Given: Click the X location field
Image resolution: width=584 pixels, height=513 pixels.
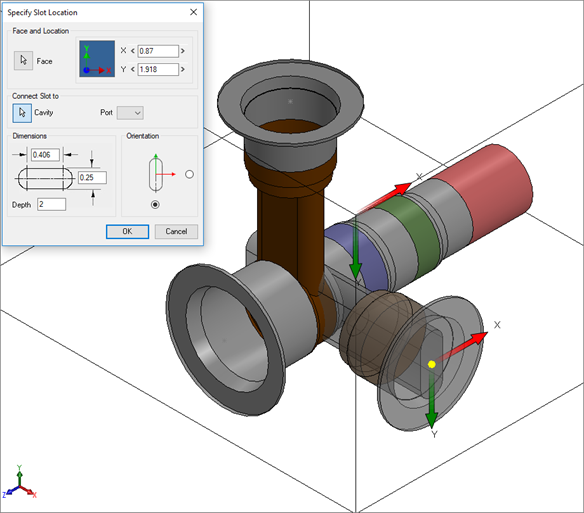Looking at the screenshot, I should pyautogui.click(x=158, y=51).
